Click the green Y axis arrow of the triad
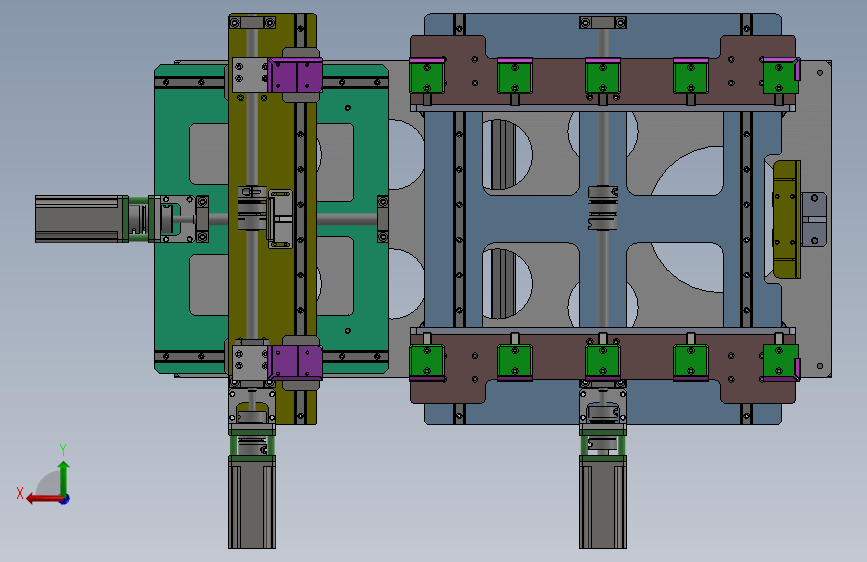 pos(64,477)
